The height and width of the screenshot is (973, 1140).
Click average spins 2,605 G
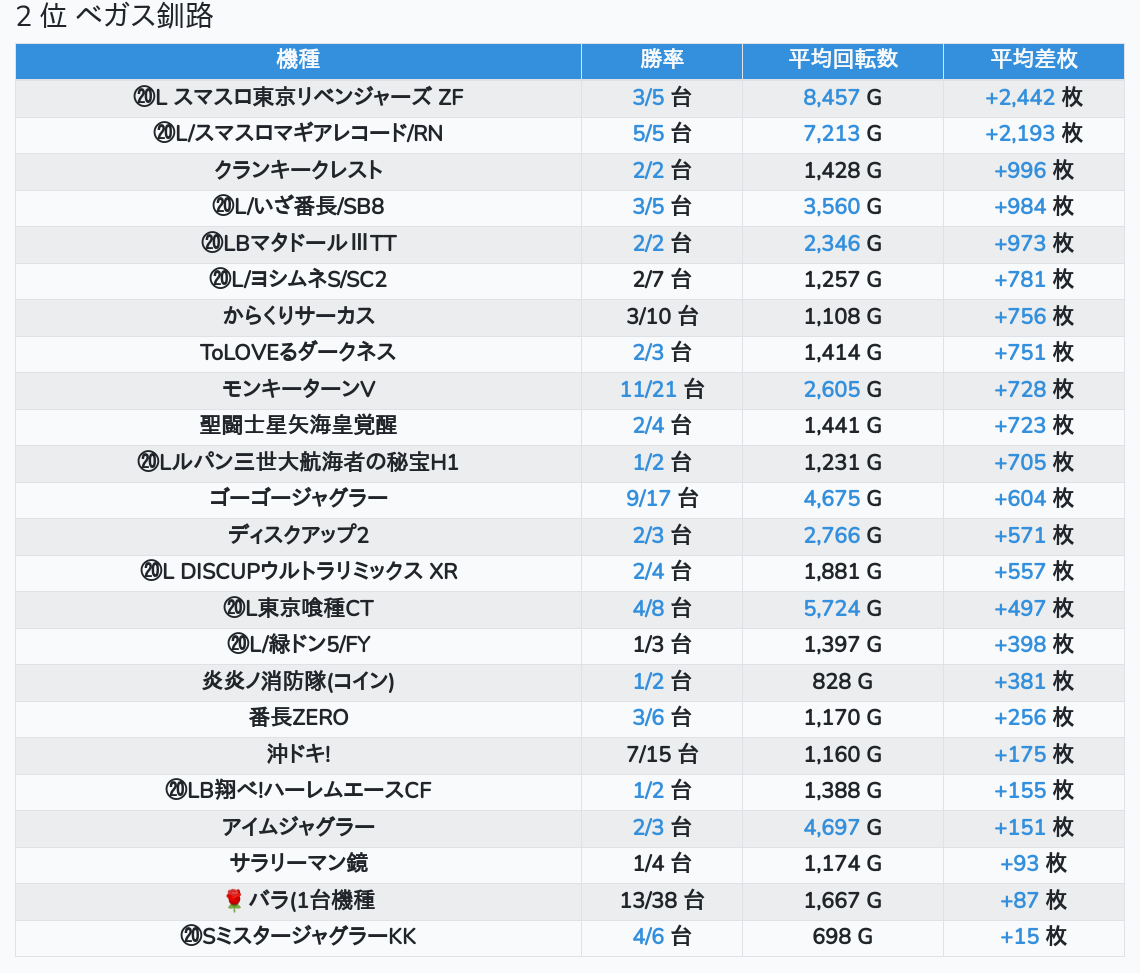coord(843,389)
